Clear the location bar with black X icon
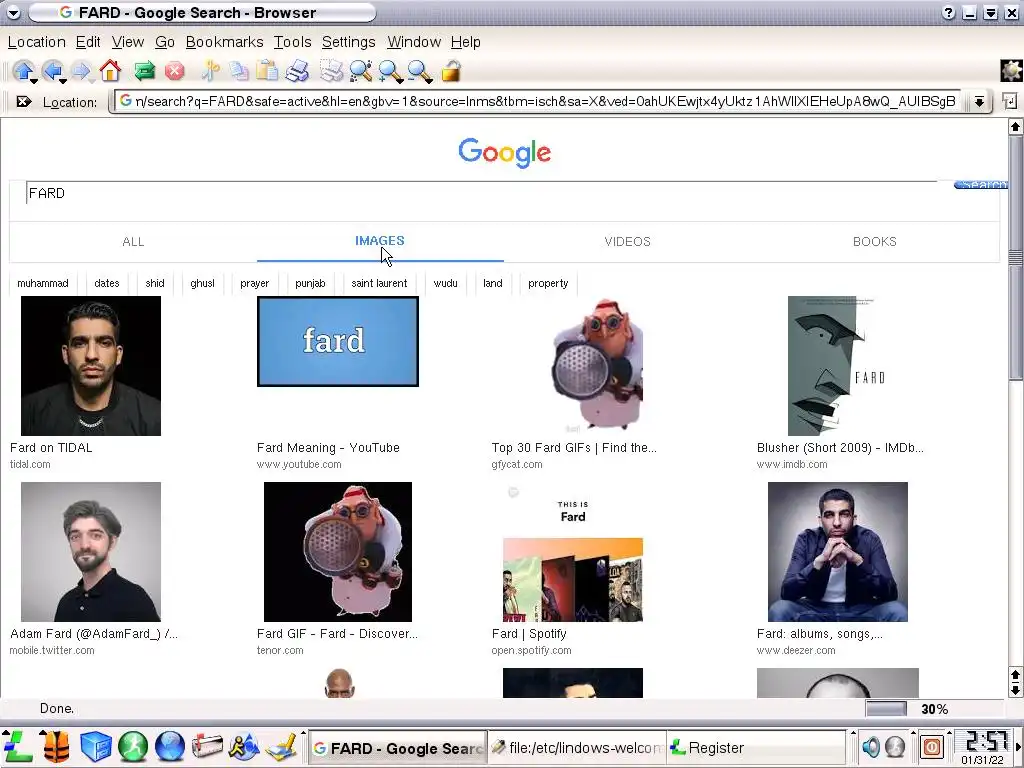This screenshot has height=768, width=1024. coord(24,102)
